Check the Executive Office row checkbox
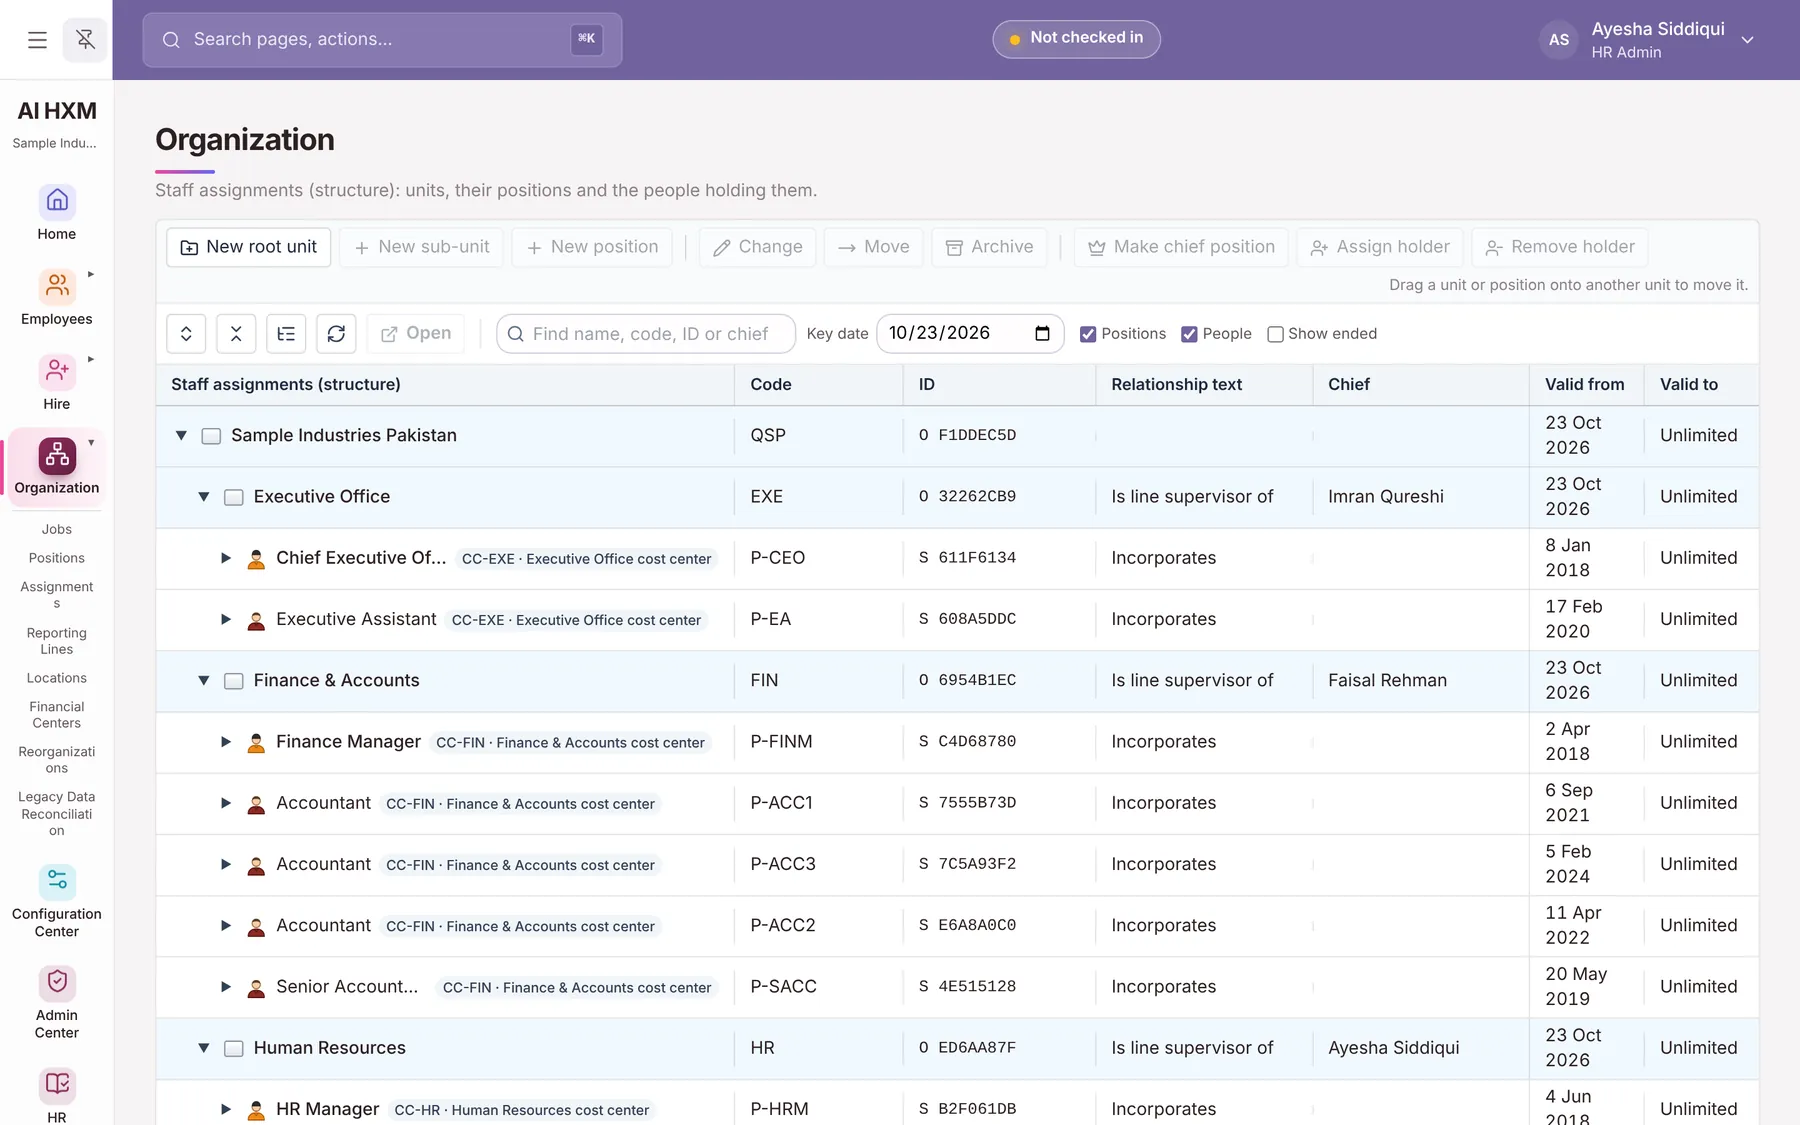This screenshot has width=1800, height=1125. pyautogui.click(x=233, y=497)
